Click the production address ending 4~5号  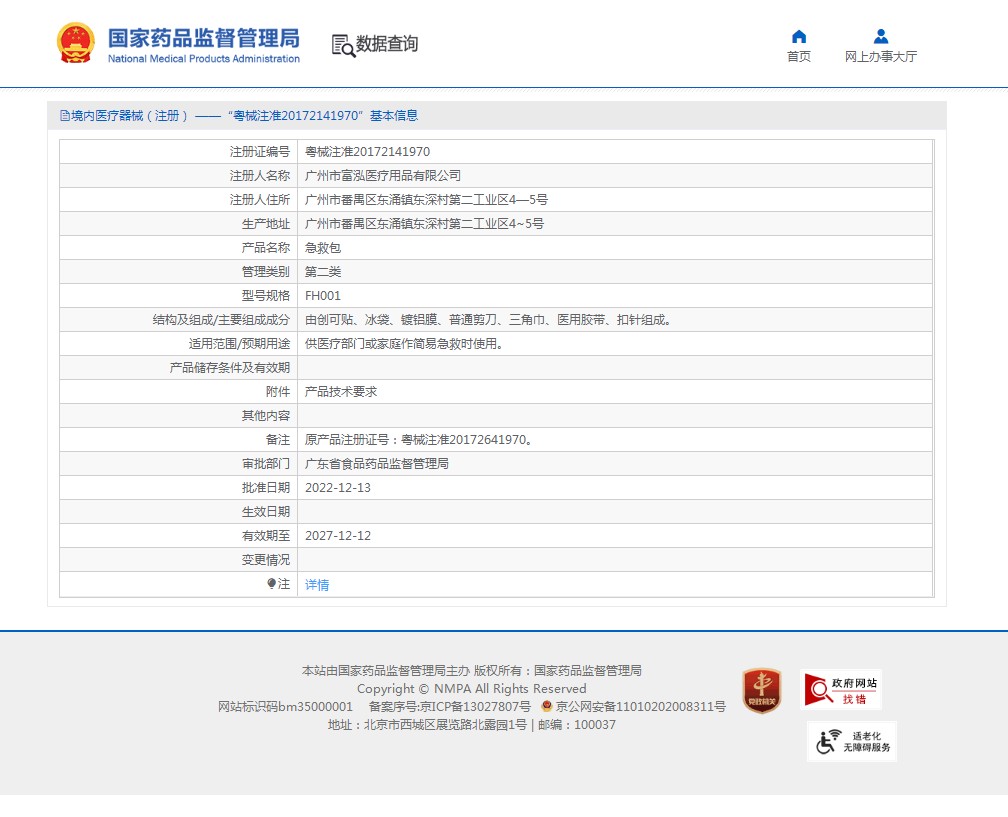(424, 224)
